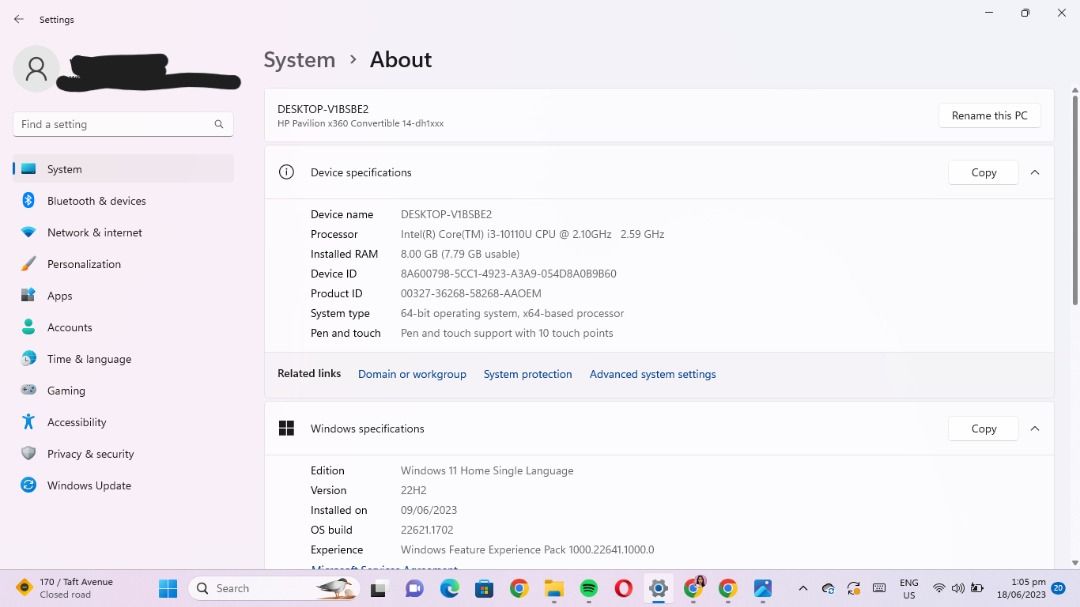
Task: Copy the device specifications
Action: (x=983, y=173)
